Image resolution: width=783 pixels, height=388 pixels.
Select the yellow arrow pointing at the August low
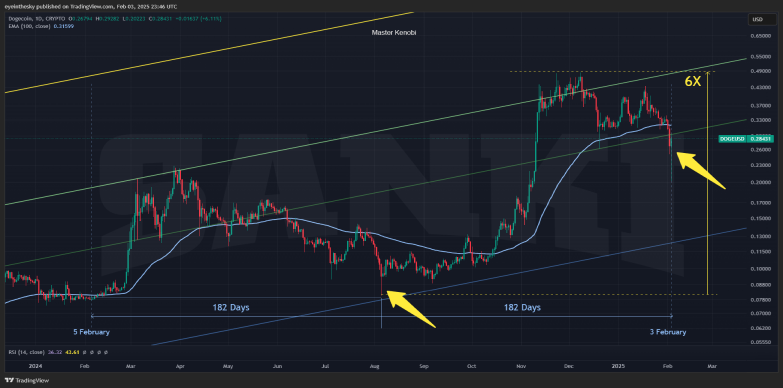click(411, 309)
